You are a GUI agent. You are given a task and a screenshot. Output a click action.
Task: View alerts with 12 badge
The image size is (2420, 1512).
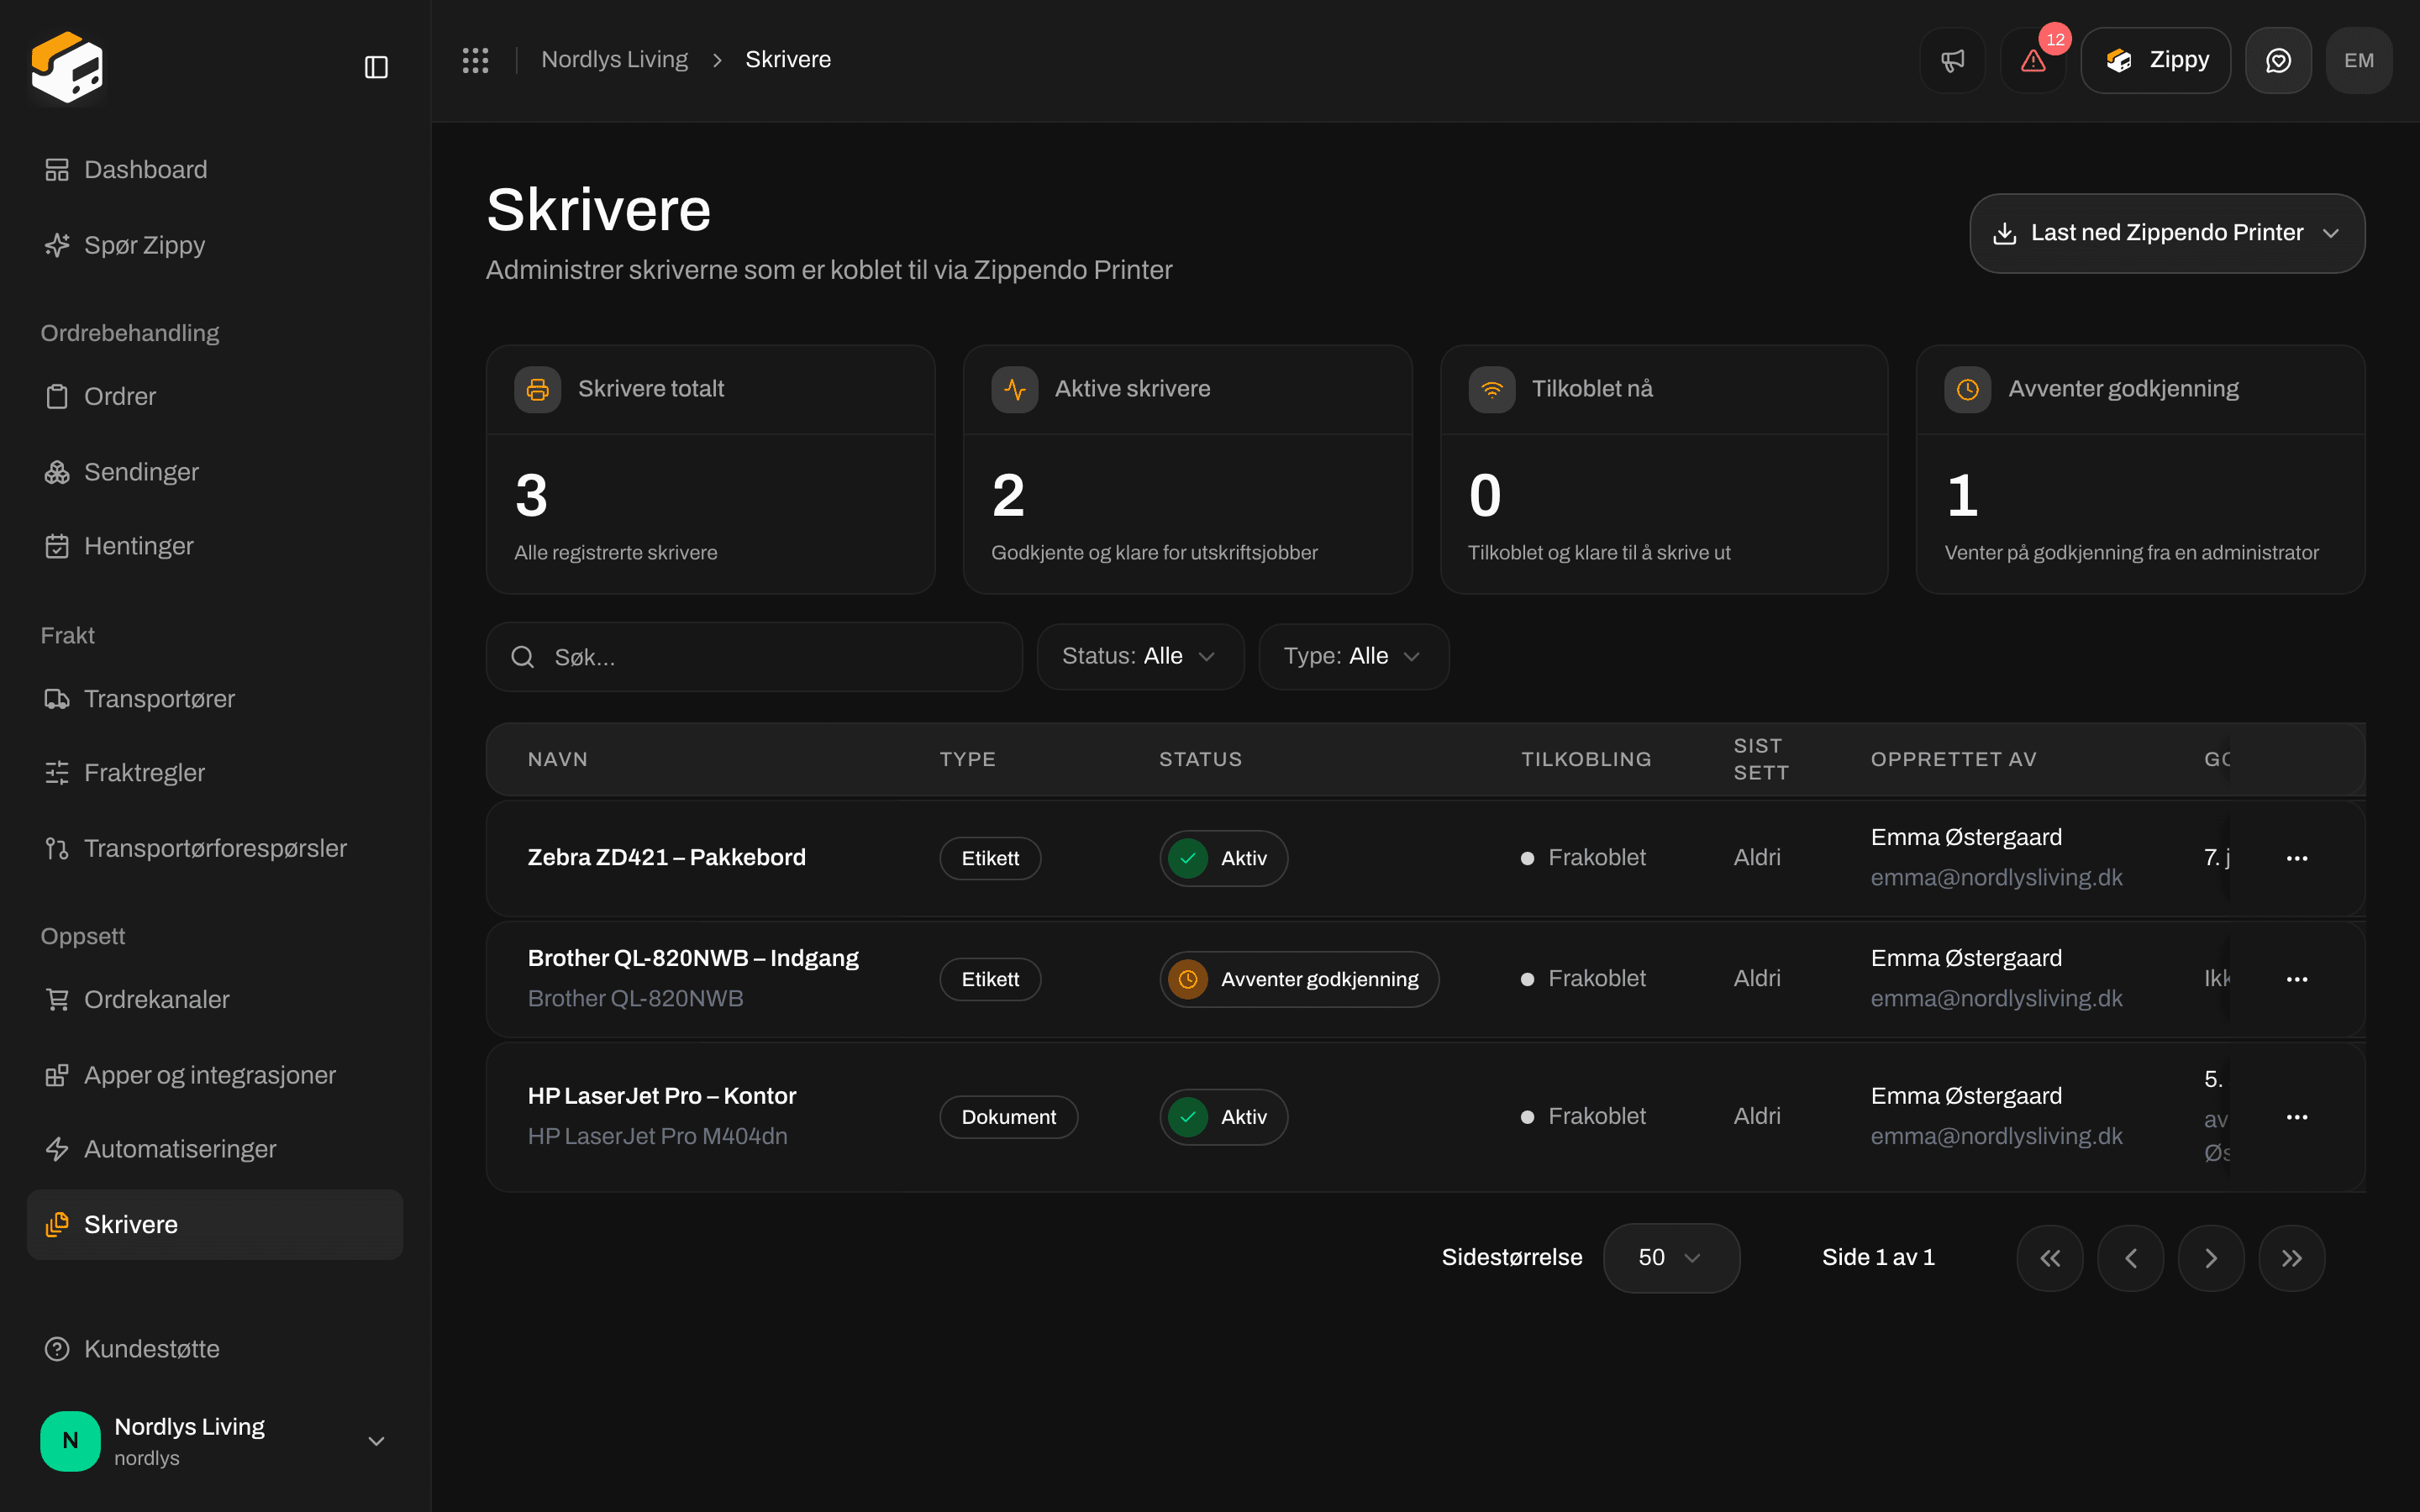2033,60
